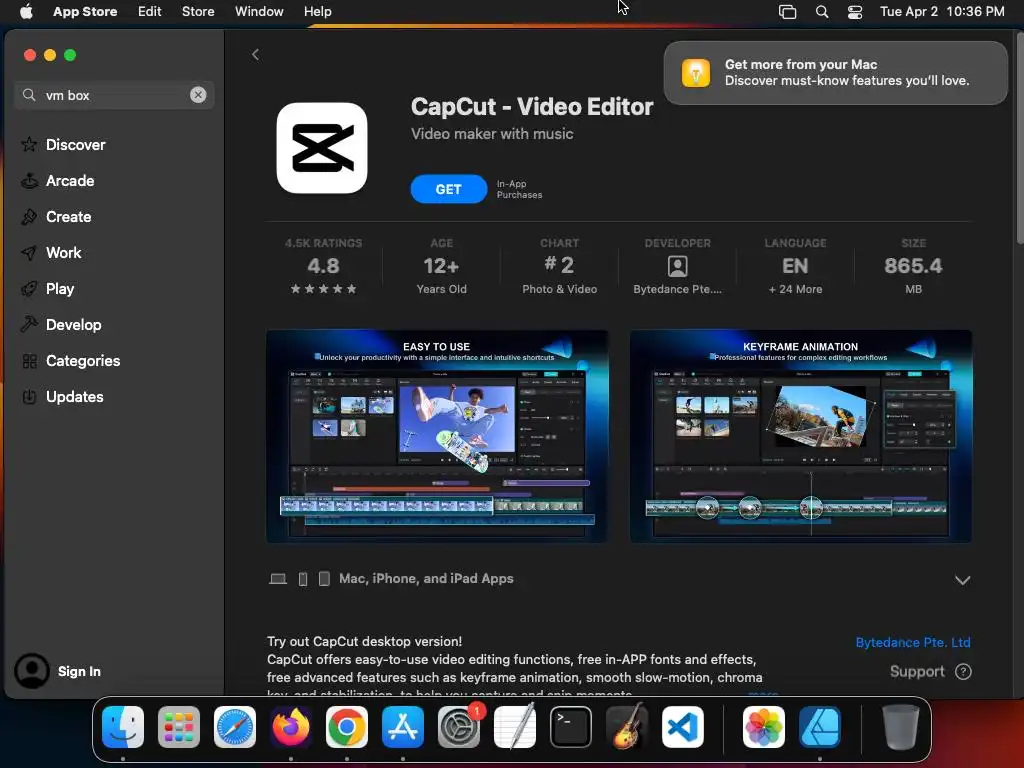Launch Visual Studio Code from the Dock

[x=682, y=727]
